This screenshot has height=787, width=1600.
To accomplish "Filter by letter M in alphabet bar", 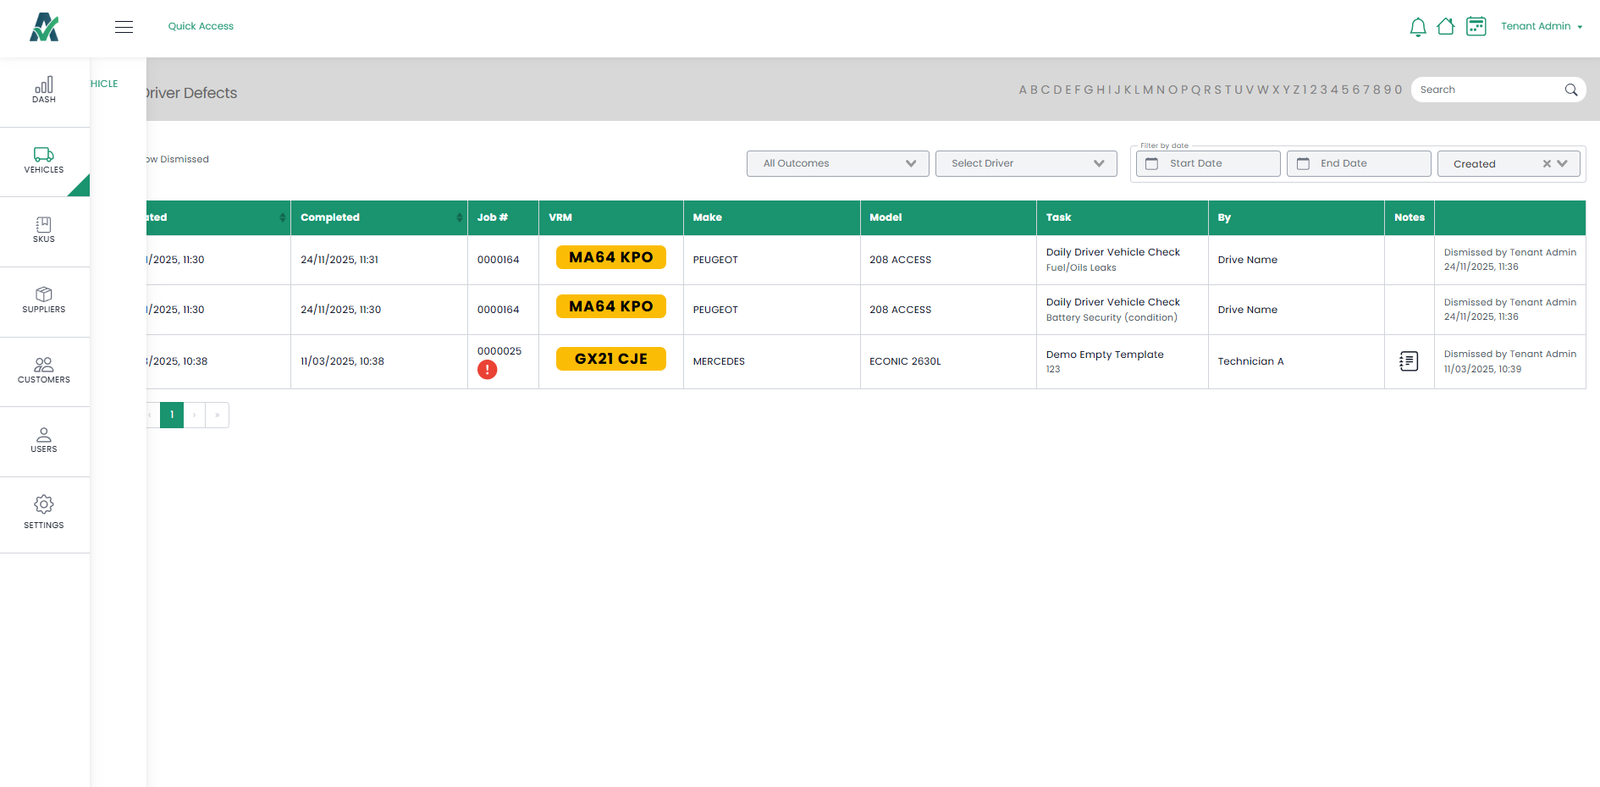I will click(x=1148, y=90).
